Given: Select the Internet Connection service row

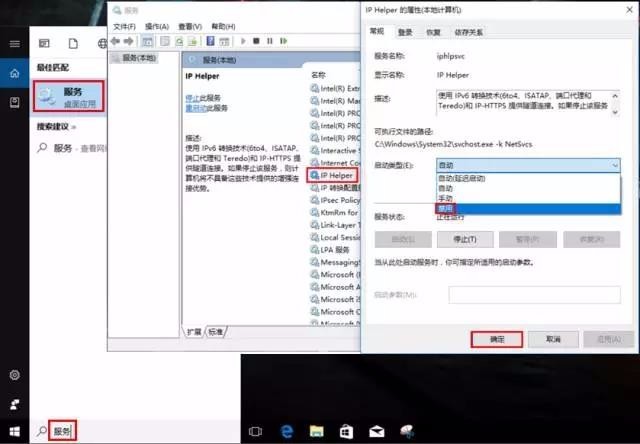Looking at the screenshot, I should [x=335, y=163].
